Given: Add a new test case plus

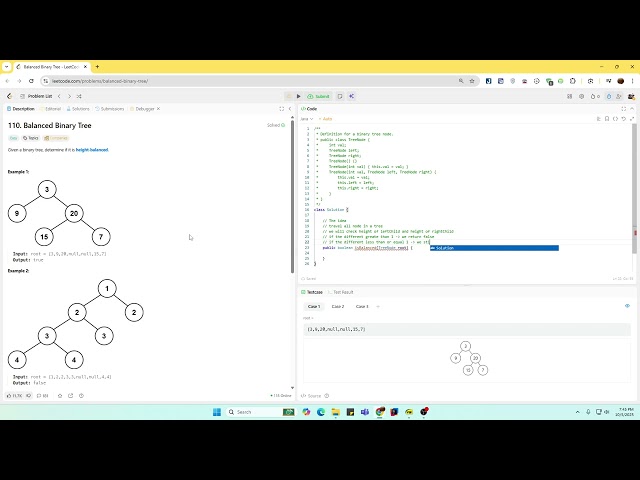Looking at the screenshot, I should [x=378, y=307].
